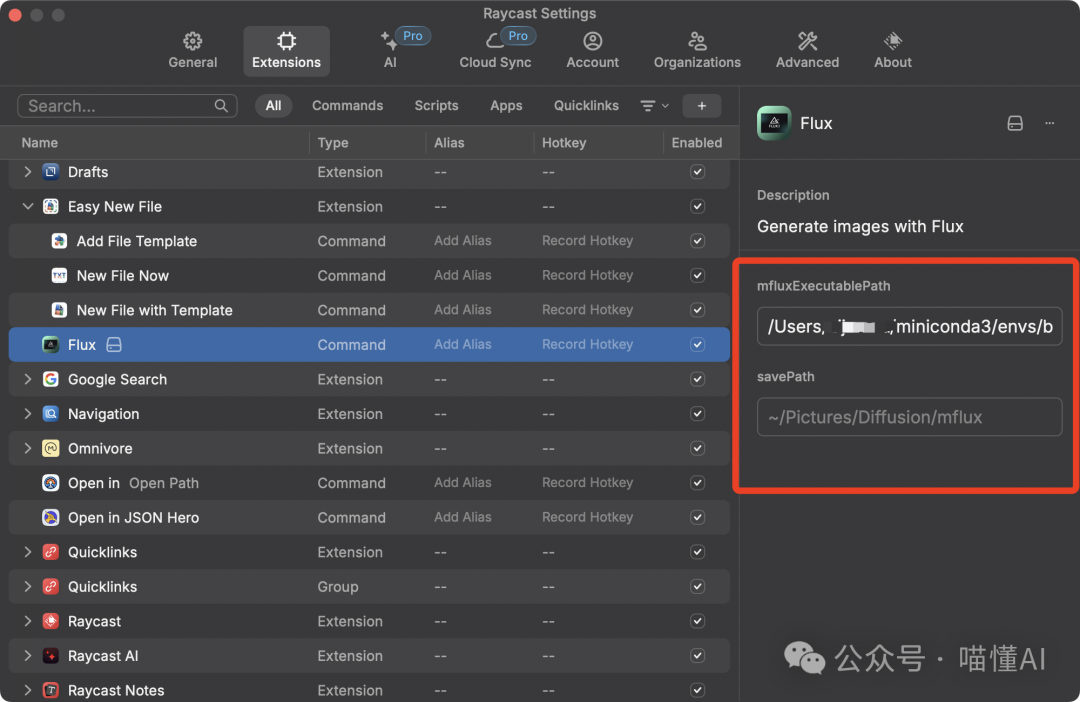Open the more options ellipsis for Flux
Image resolution: width=1080 pixels, height=702 pixels.
tap(1049, 123)
